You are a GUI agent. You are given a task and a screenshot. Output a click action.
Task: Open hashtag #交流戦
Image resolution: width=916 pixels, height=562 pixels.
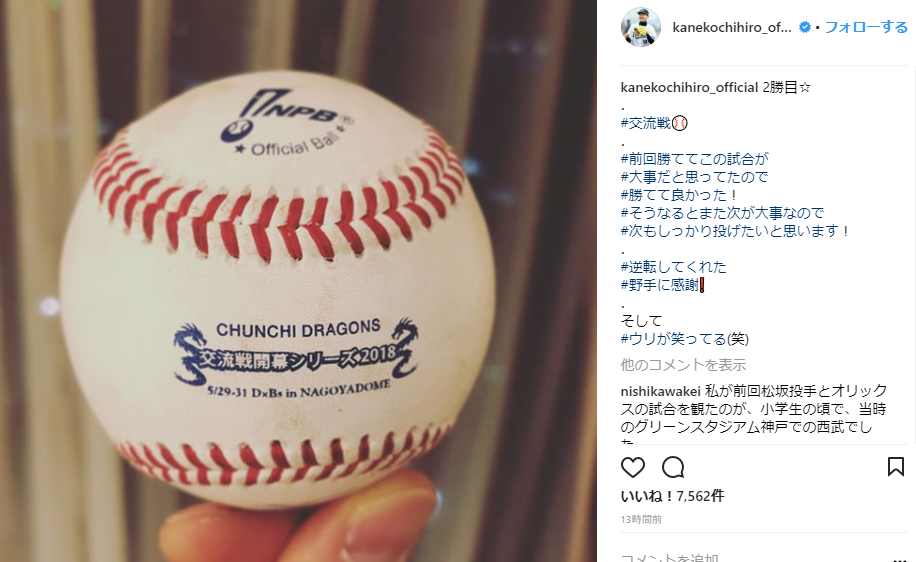pos(646,123)
